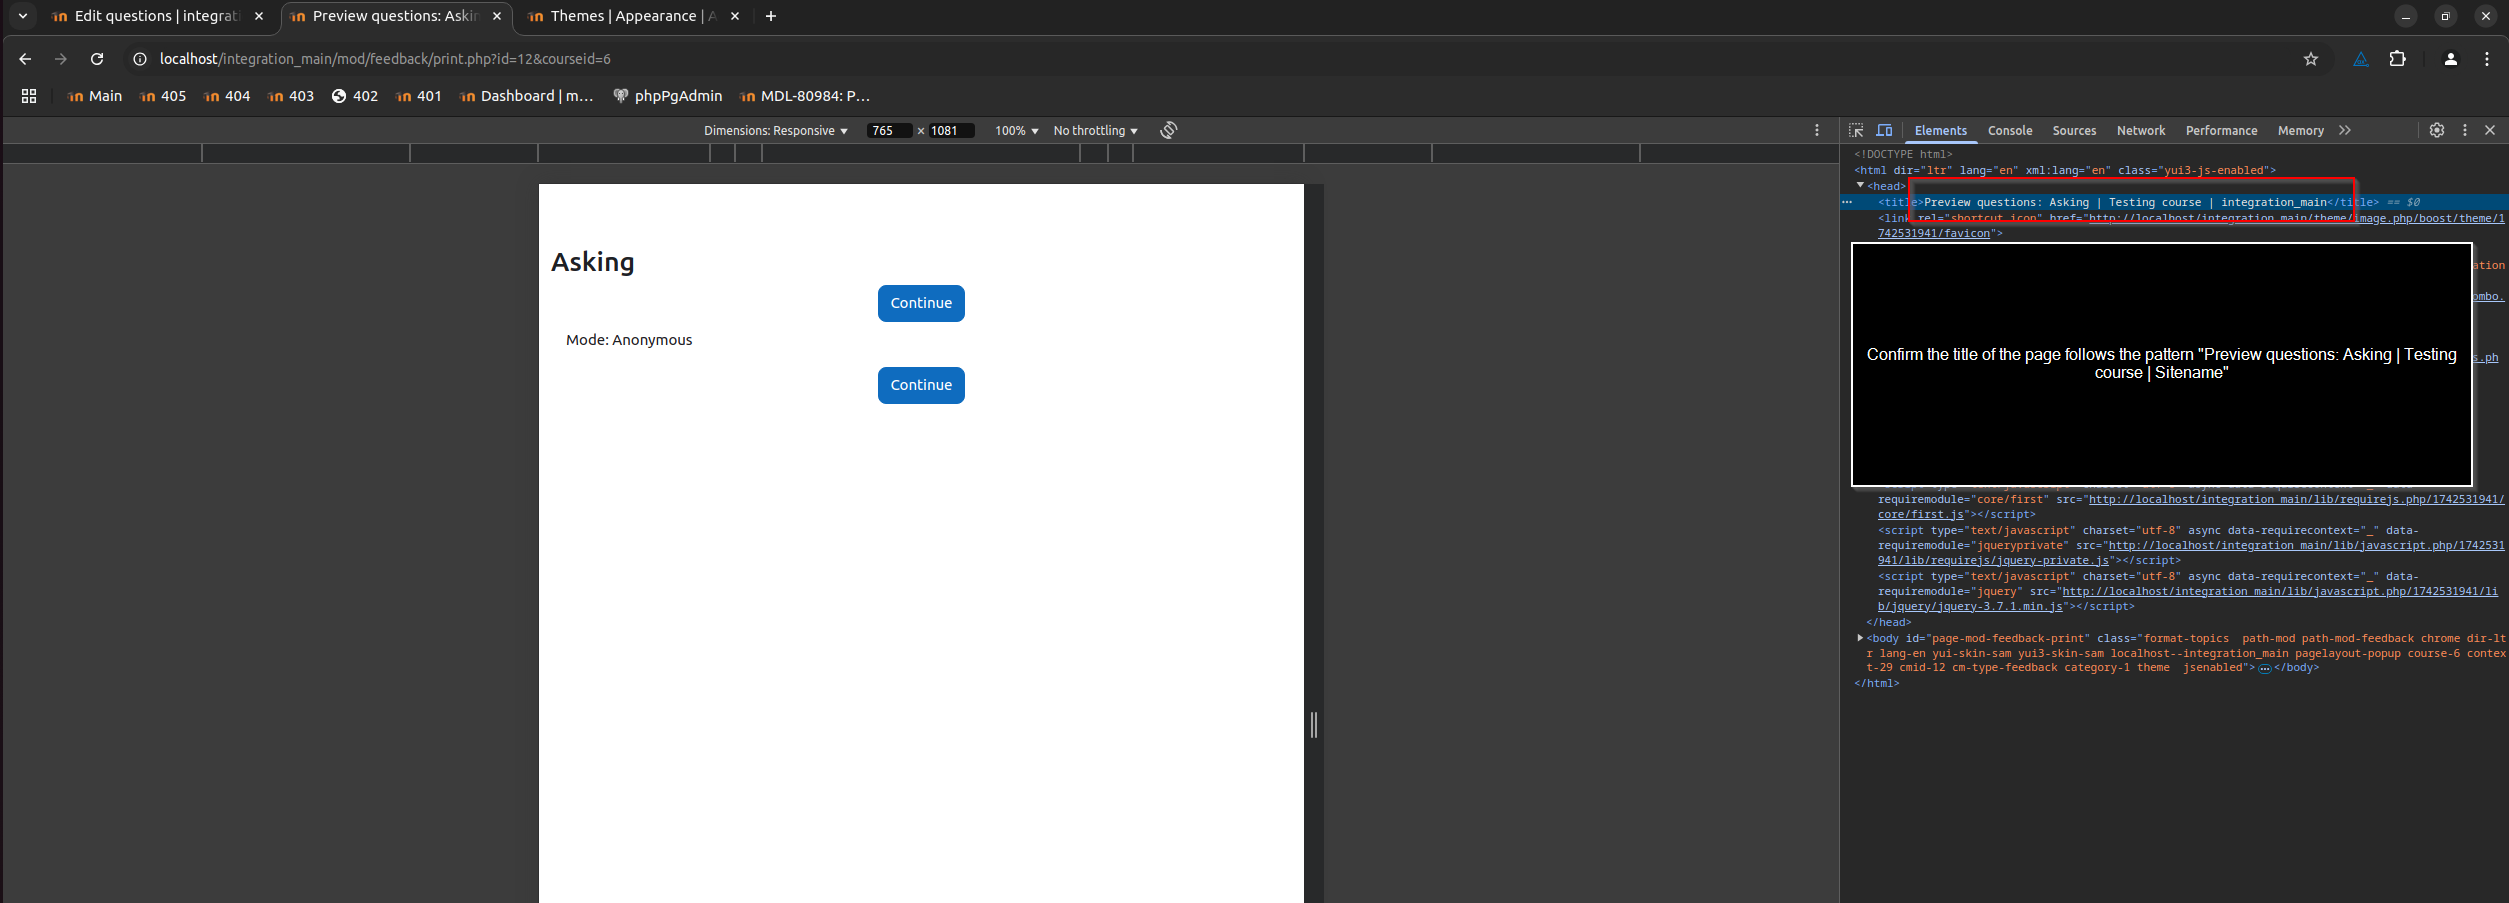Open the jquery-private.js script link
2509x903 pixels.
2191,553
